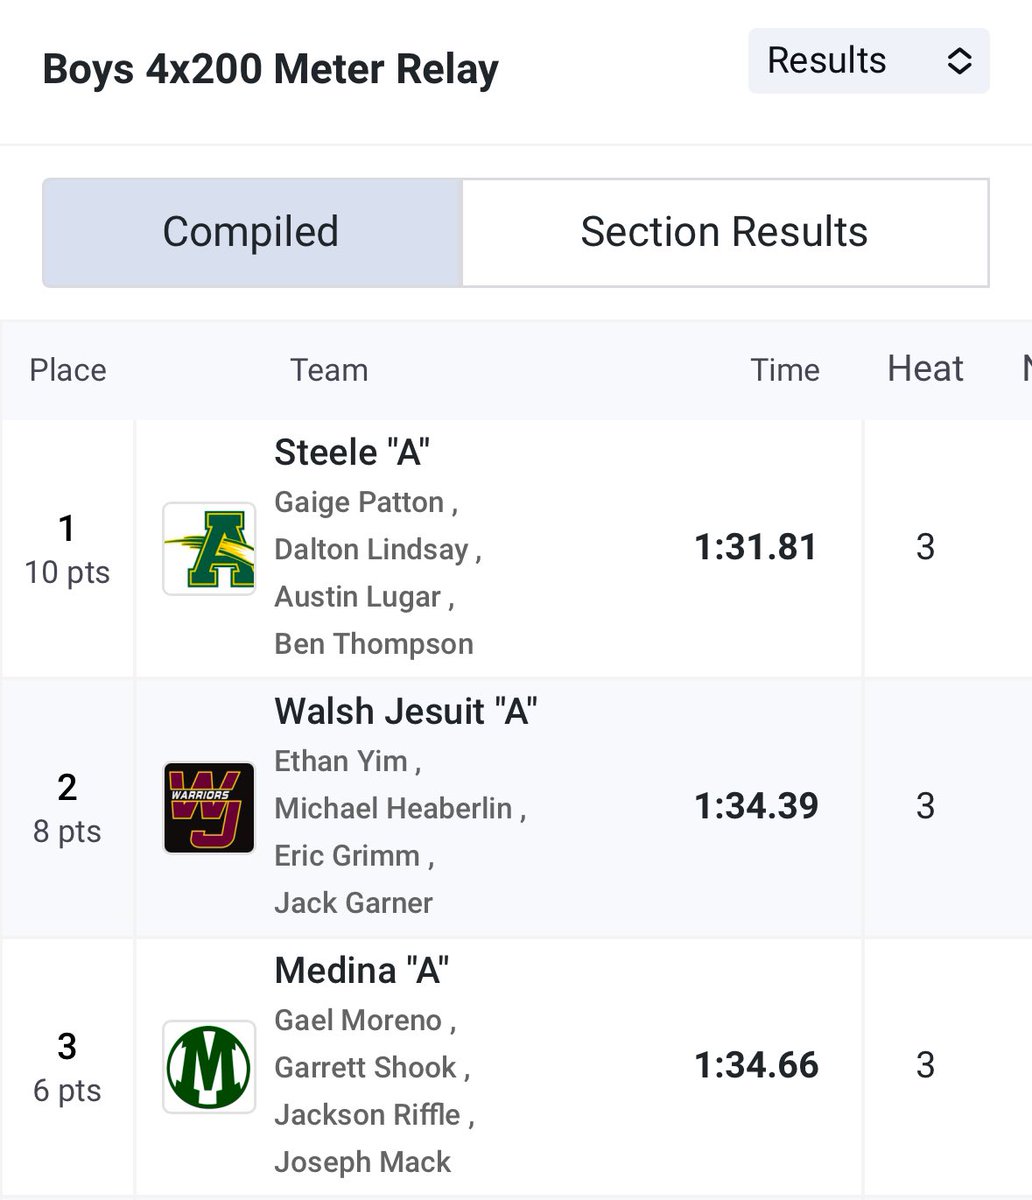Viewport: 1032px width, 1200px height.
Task: Sort by the Place column header
Action: pos(68,370)
